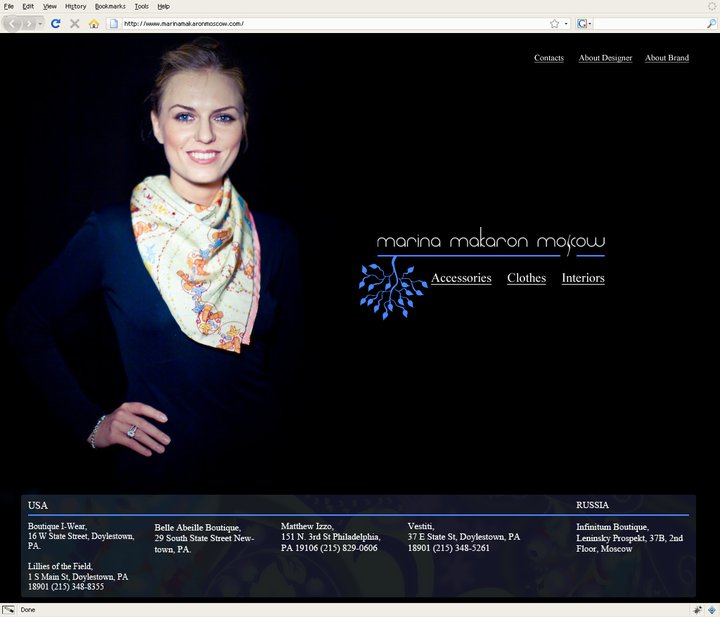Screen dimensions: 720x617
Task: Click the page icon beside the URL
Action: [113, 23]
